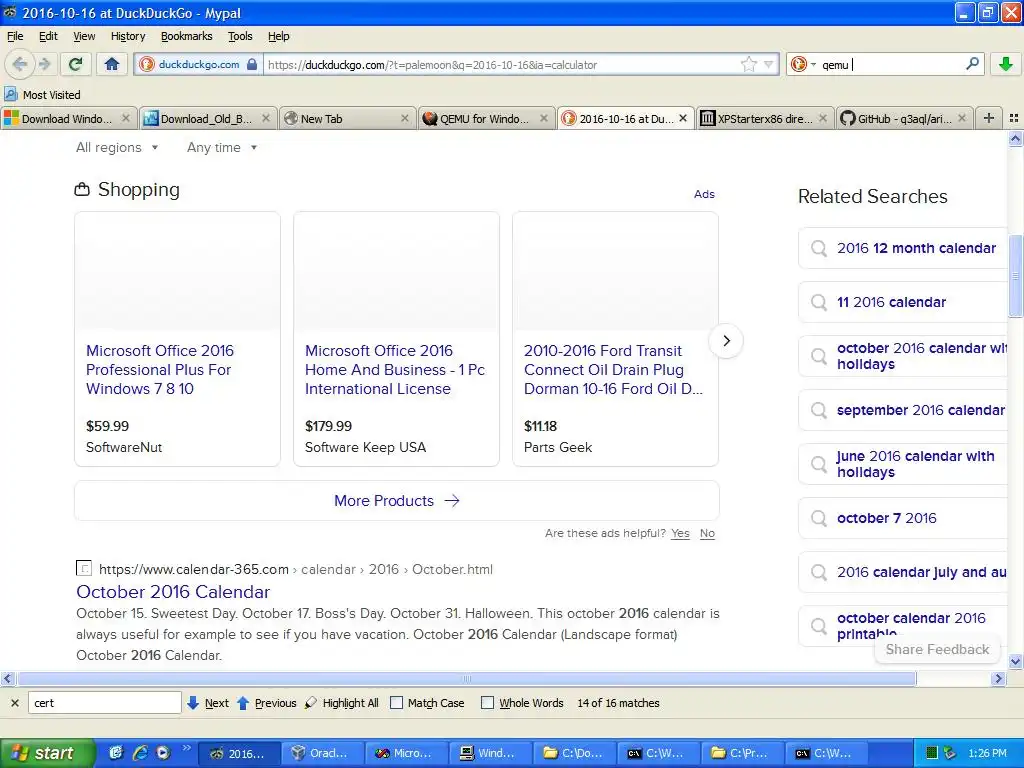Reload the current page
Screen dimensions: 1024x768
click(76, 64)
